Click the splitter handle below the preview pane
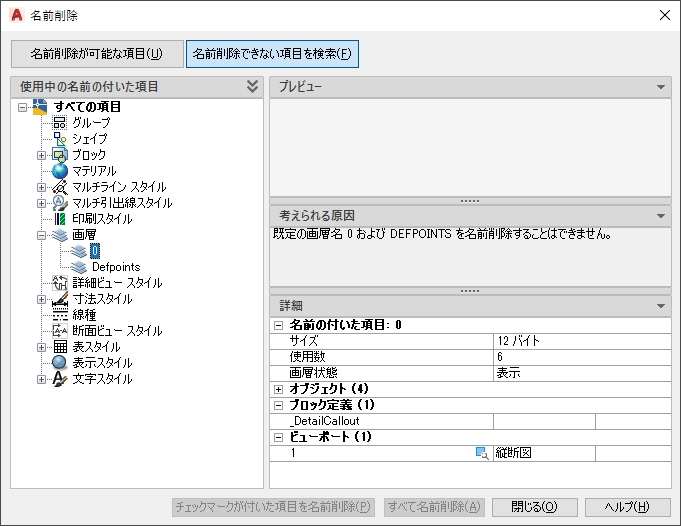The width and height of the screenshot is (681, 526). click(470, 201)
